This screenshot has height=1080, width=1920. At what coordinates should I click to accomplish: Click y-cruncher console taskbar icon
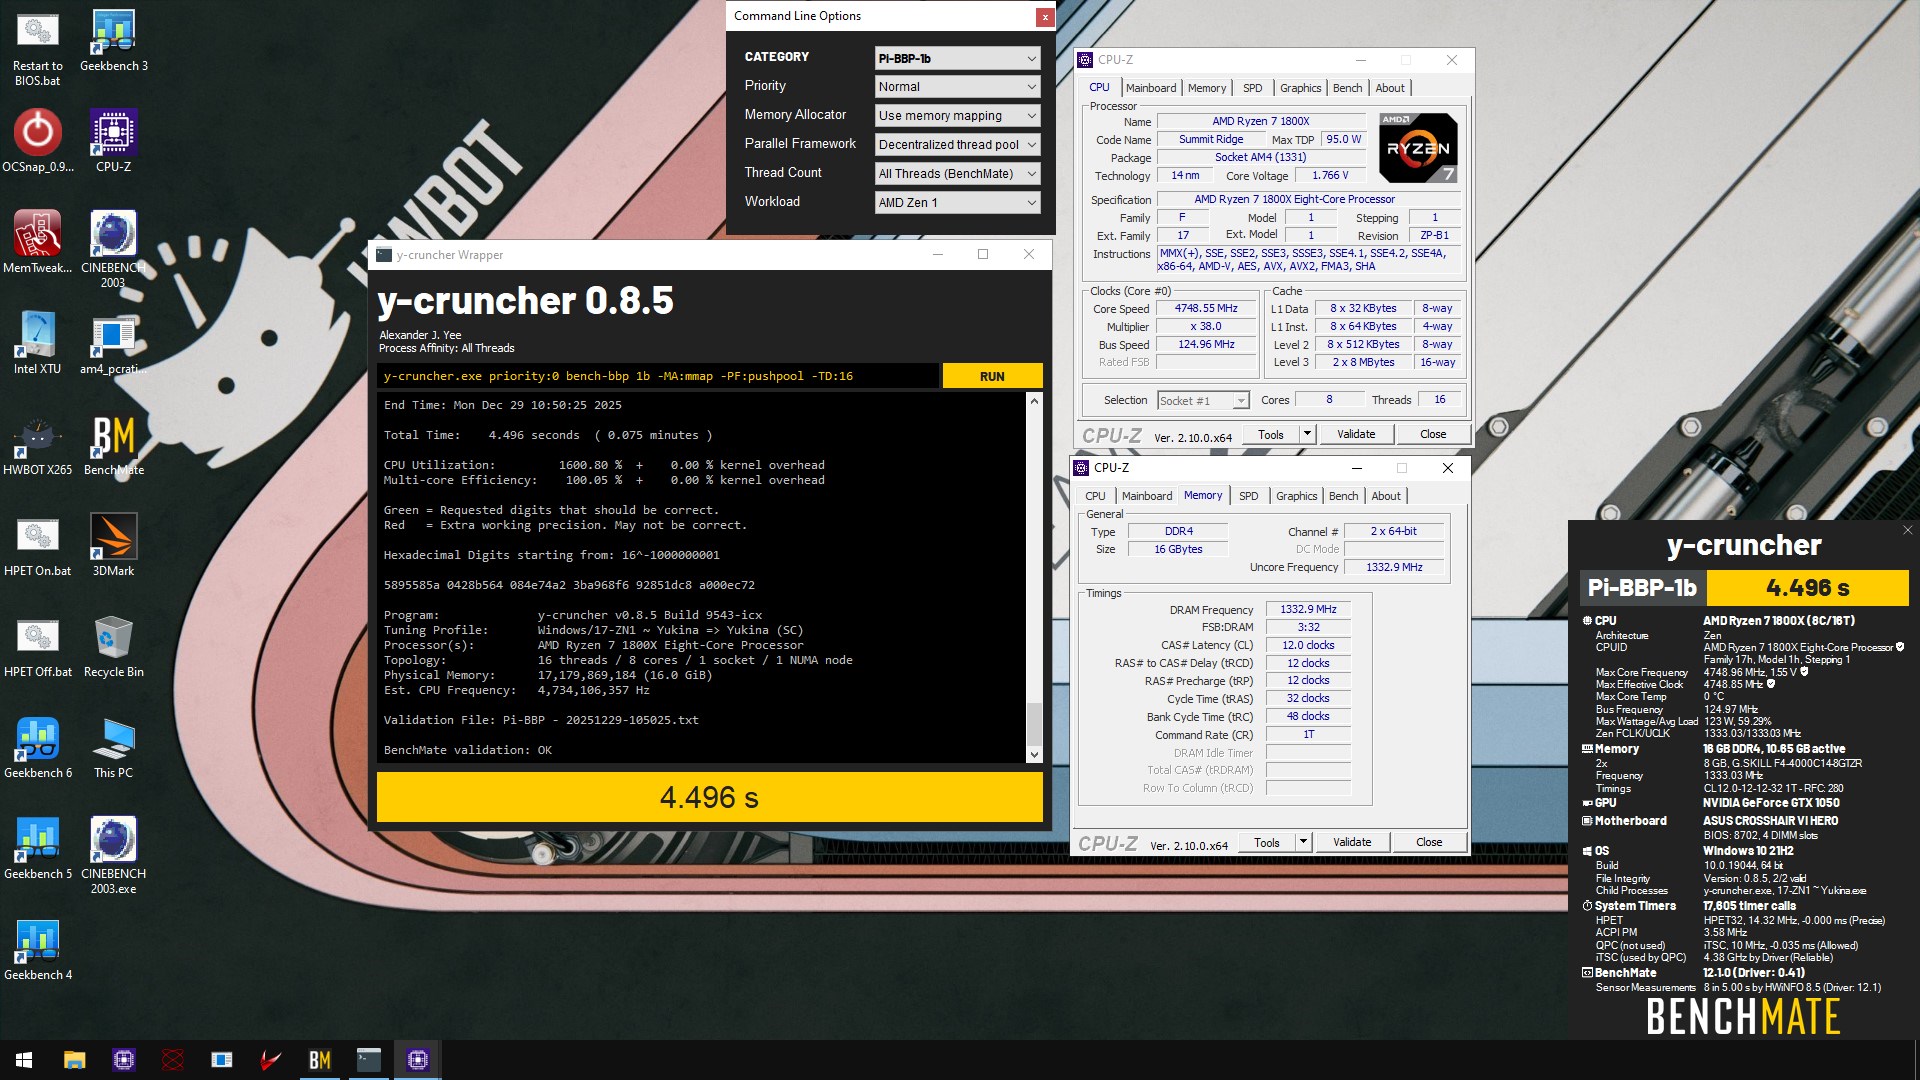pos(369,1059)
